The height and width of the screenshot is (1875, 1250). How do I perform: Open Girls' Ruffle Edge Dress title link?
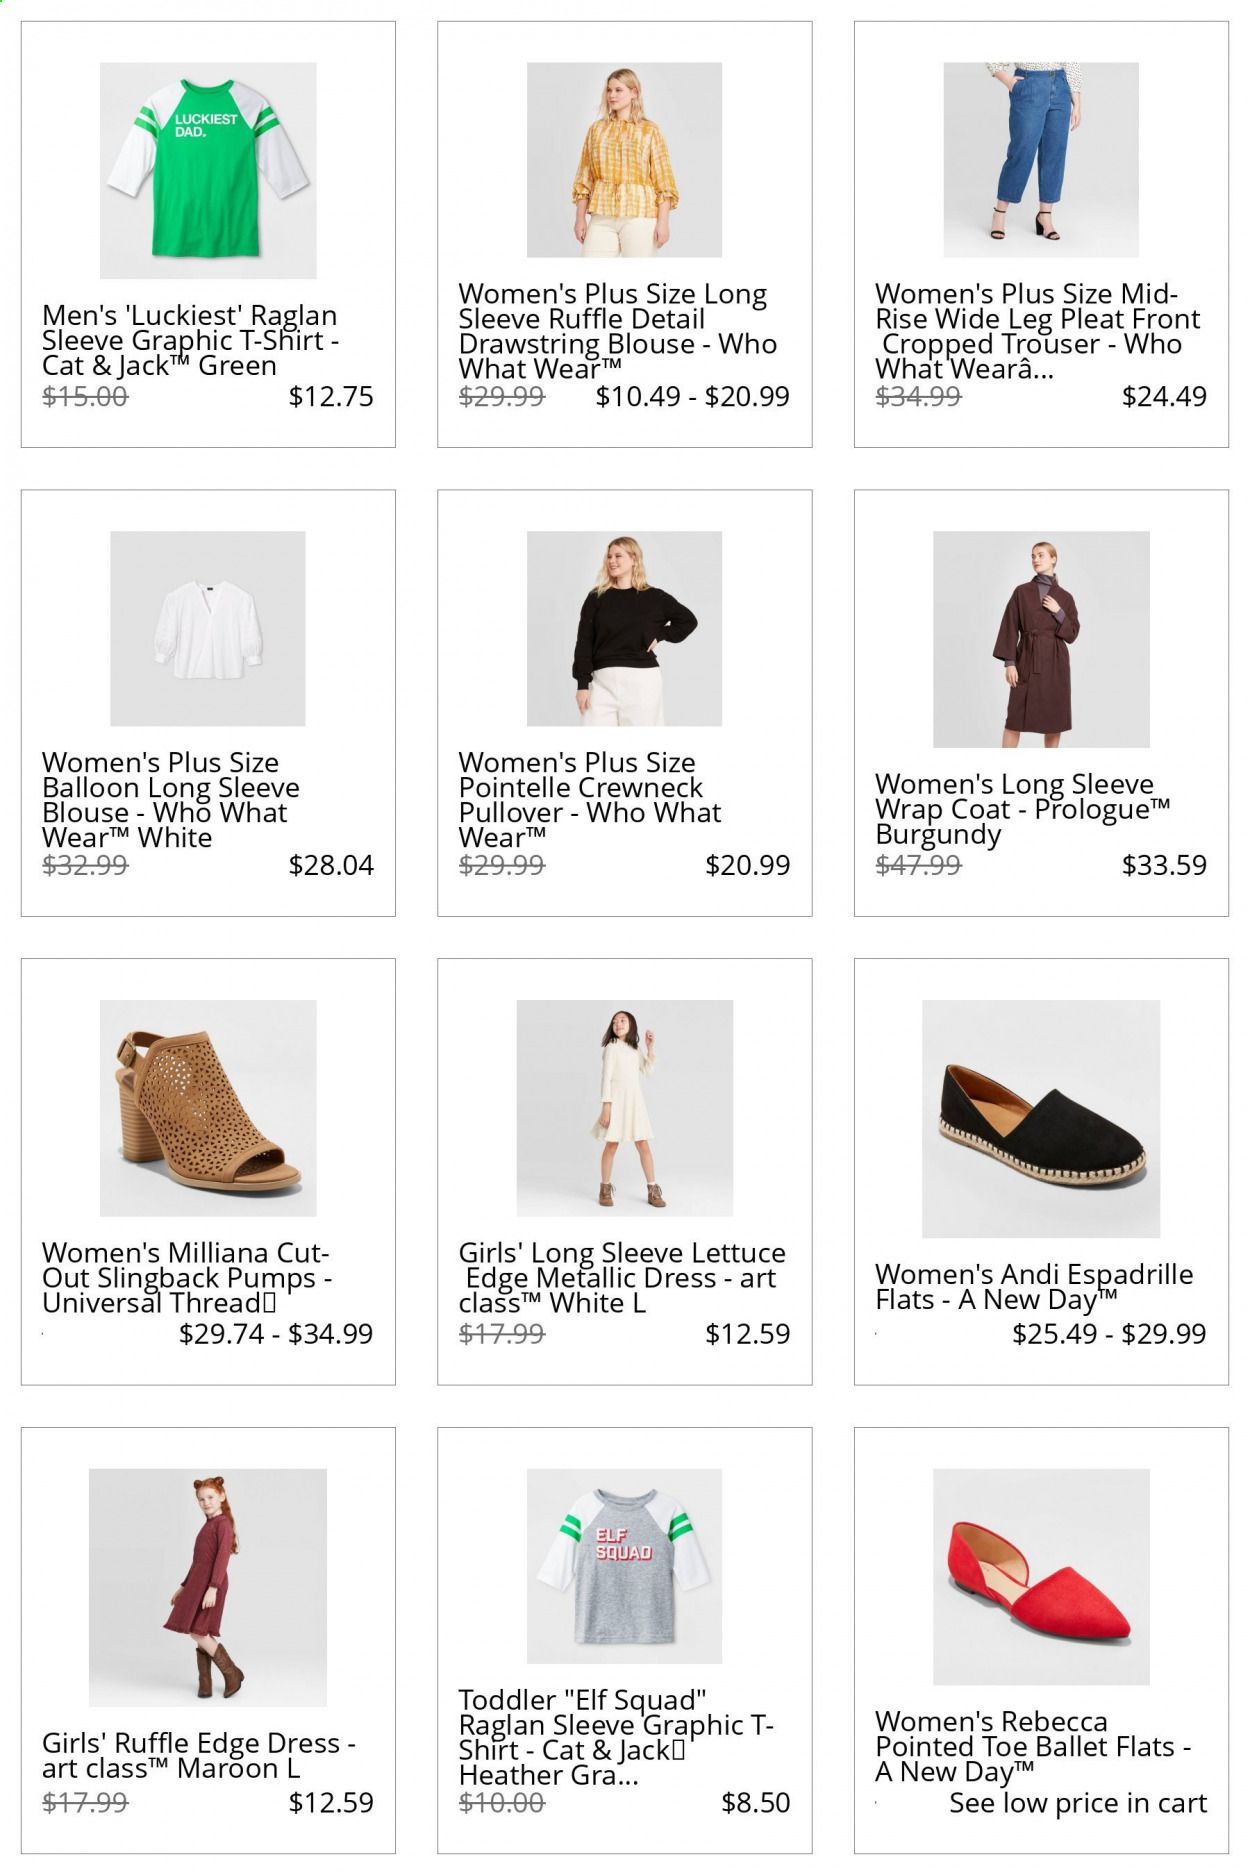click(x=199, y=1755)
